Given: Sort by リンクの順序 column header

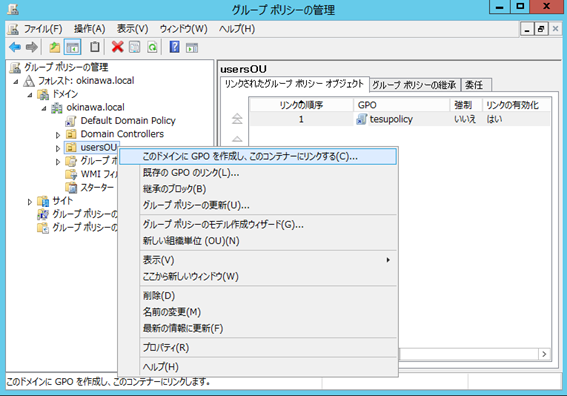Looking at the screenshot, I should [x=301, y=105].
